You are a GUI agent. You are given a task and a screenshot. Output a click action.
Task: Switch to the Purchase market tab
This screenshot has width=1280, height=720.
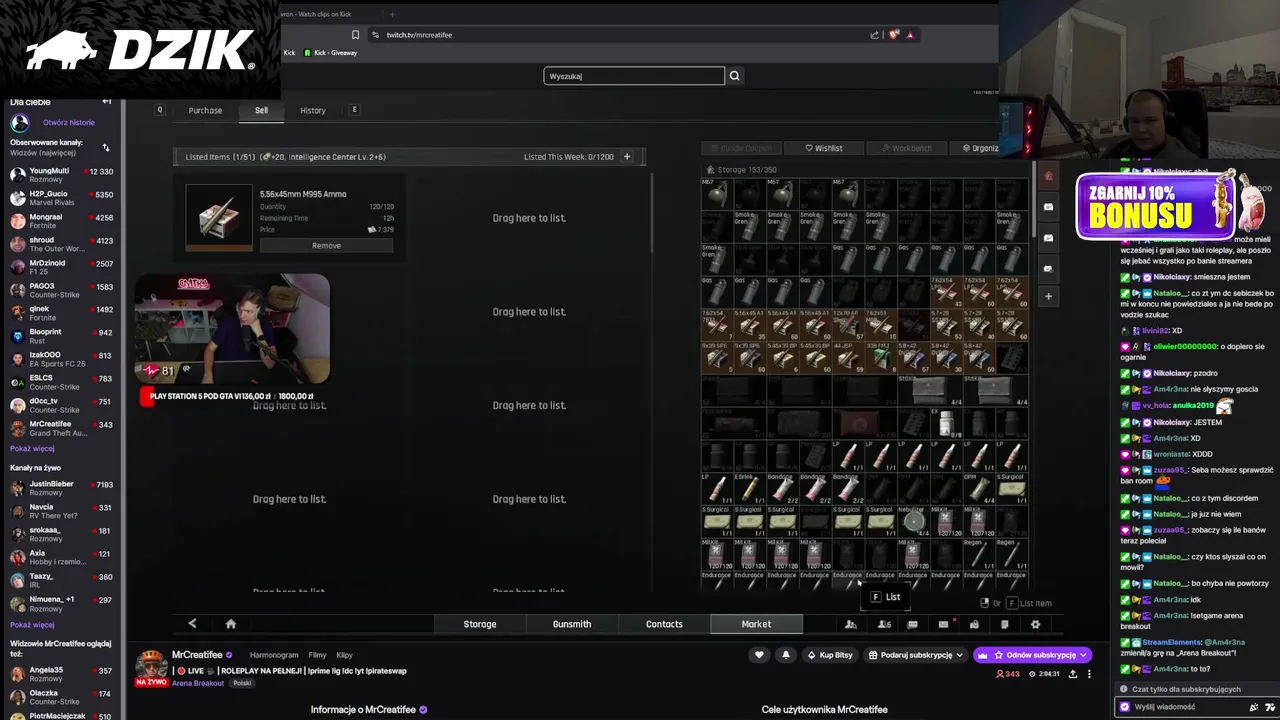coord(205,110)
